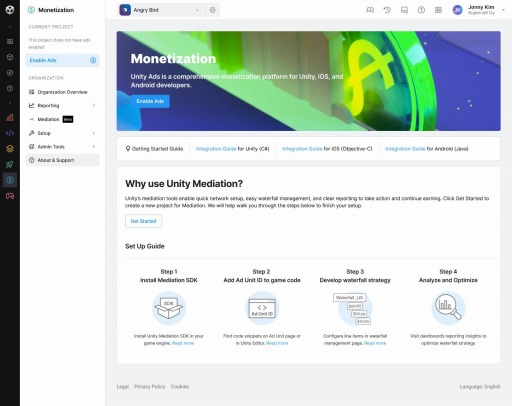The image size is (512, 406).
Task: Click the orange bar chart icon in left rail
Action: coord(10,117)
